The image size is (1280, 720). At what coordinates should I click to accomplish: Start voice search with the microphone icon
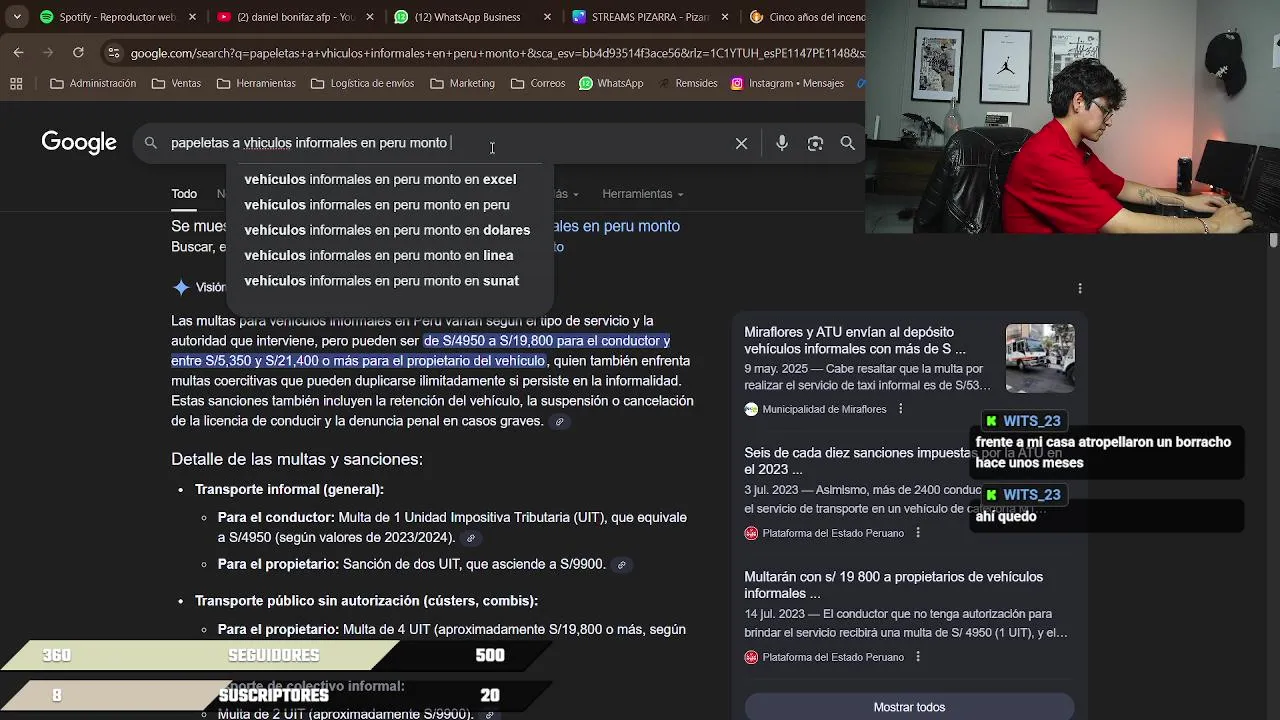[x=782, y=143]
